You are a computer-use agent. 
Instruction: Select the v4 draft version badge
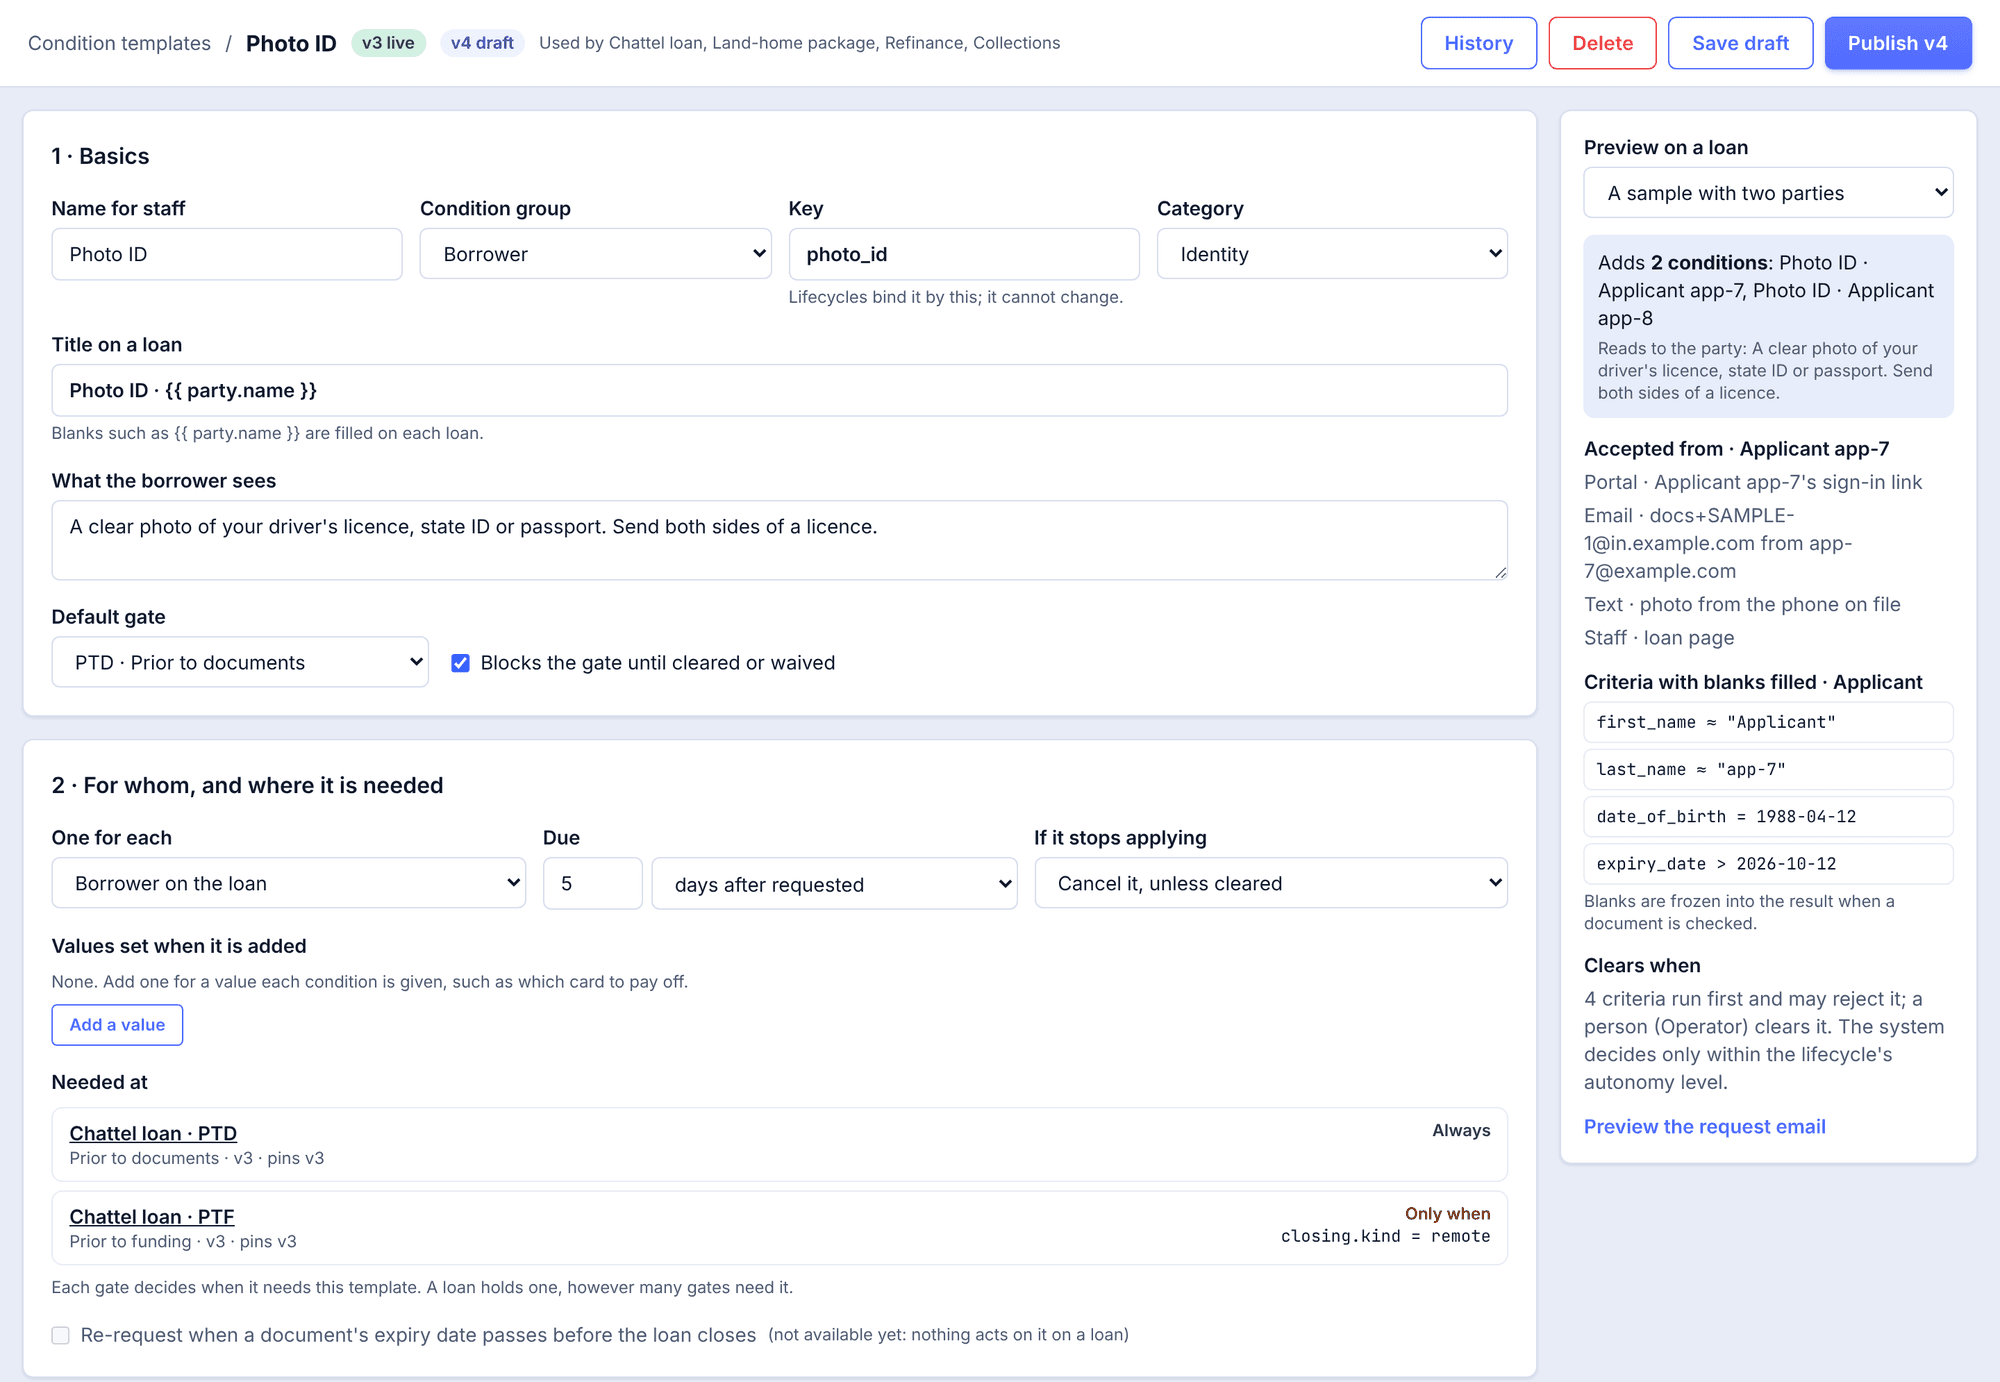click(x=482, y=43)
